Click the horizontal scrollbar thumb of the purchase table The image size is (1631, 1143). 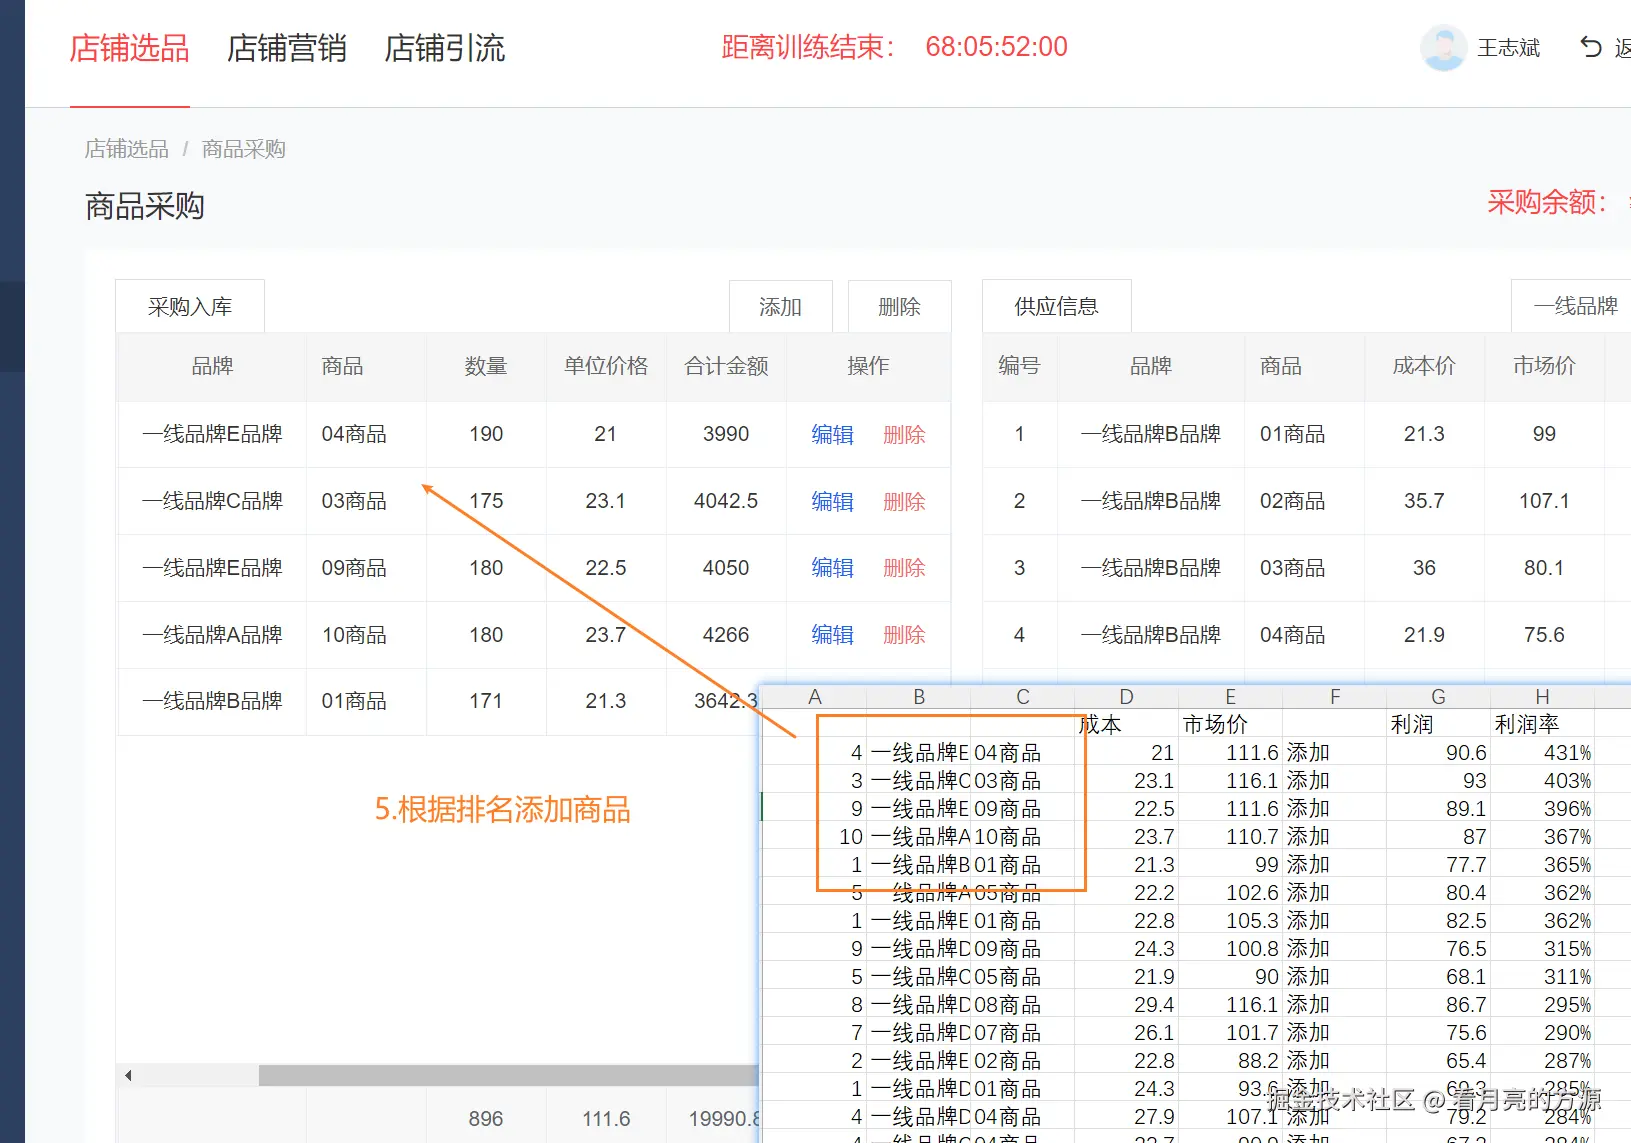click(508, 1076)
